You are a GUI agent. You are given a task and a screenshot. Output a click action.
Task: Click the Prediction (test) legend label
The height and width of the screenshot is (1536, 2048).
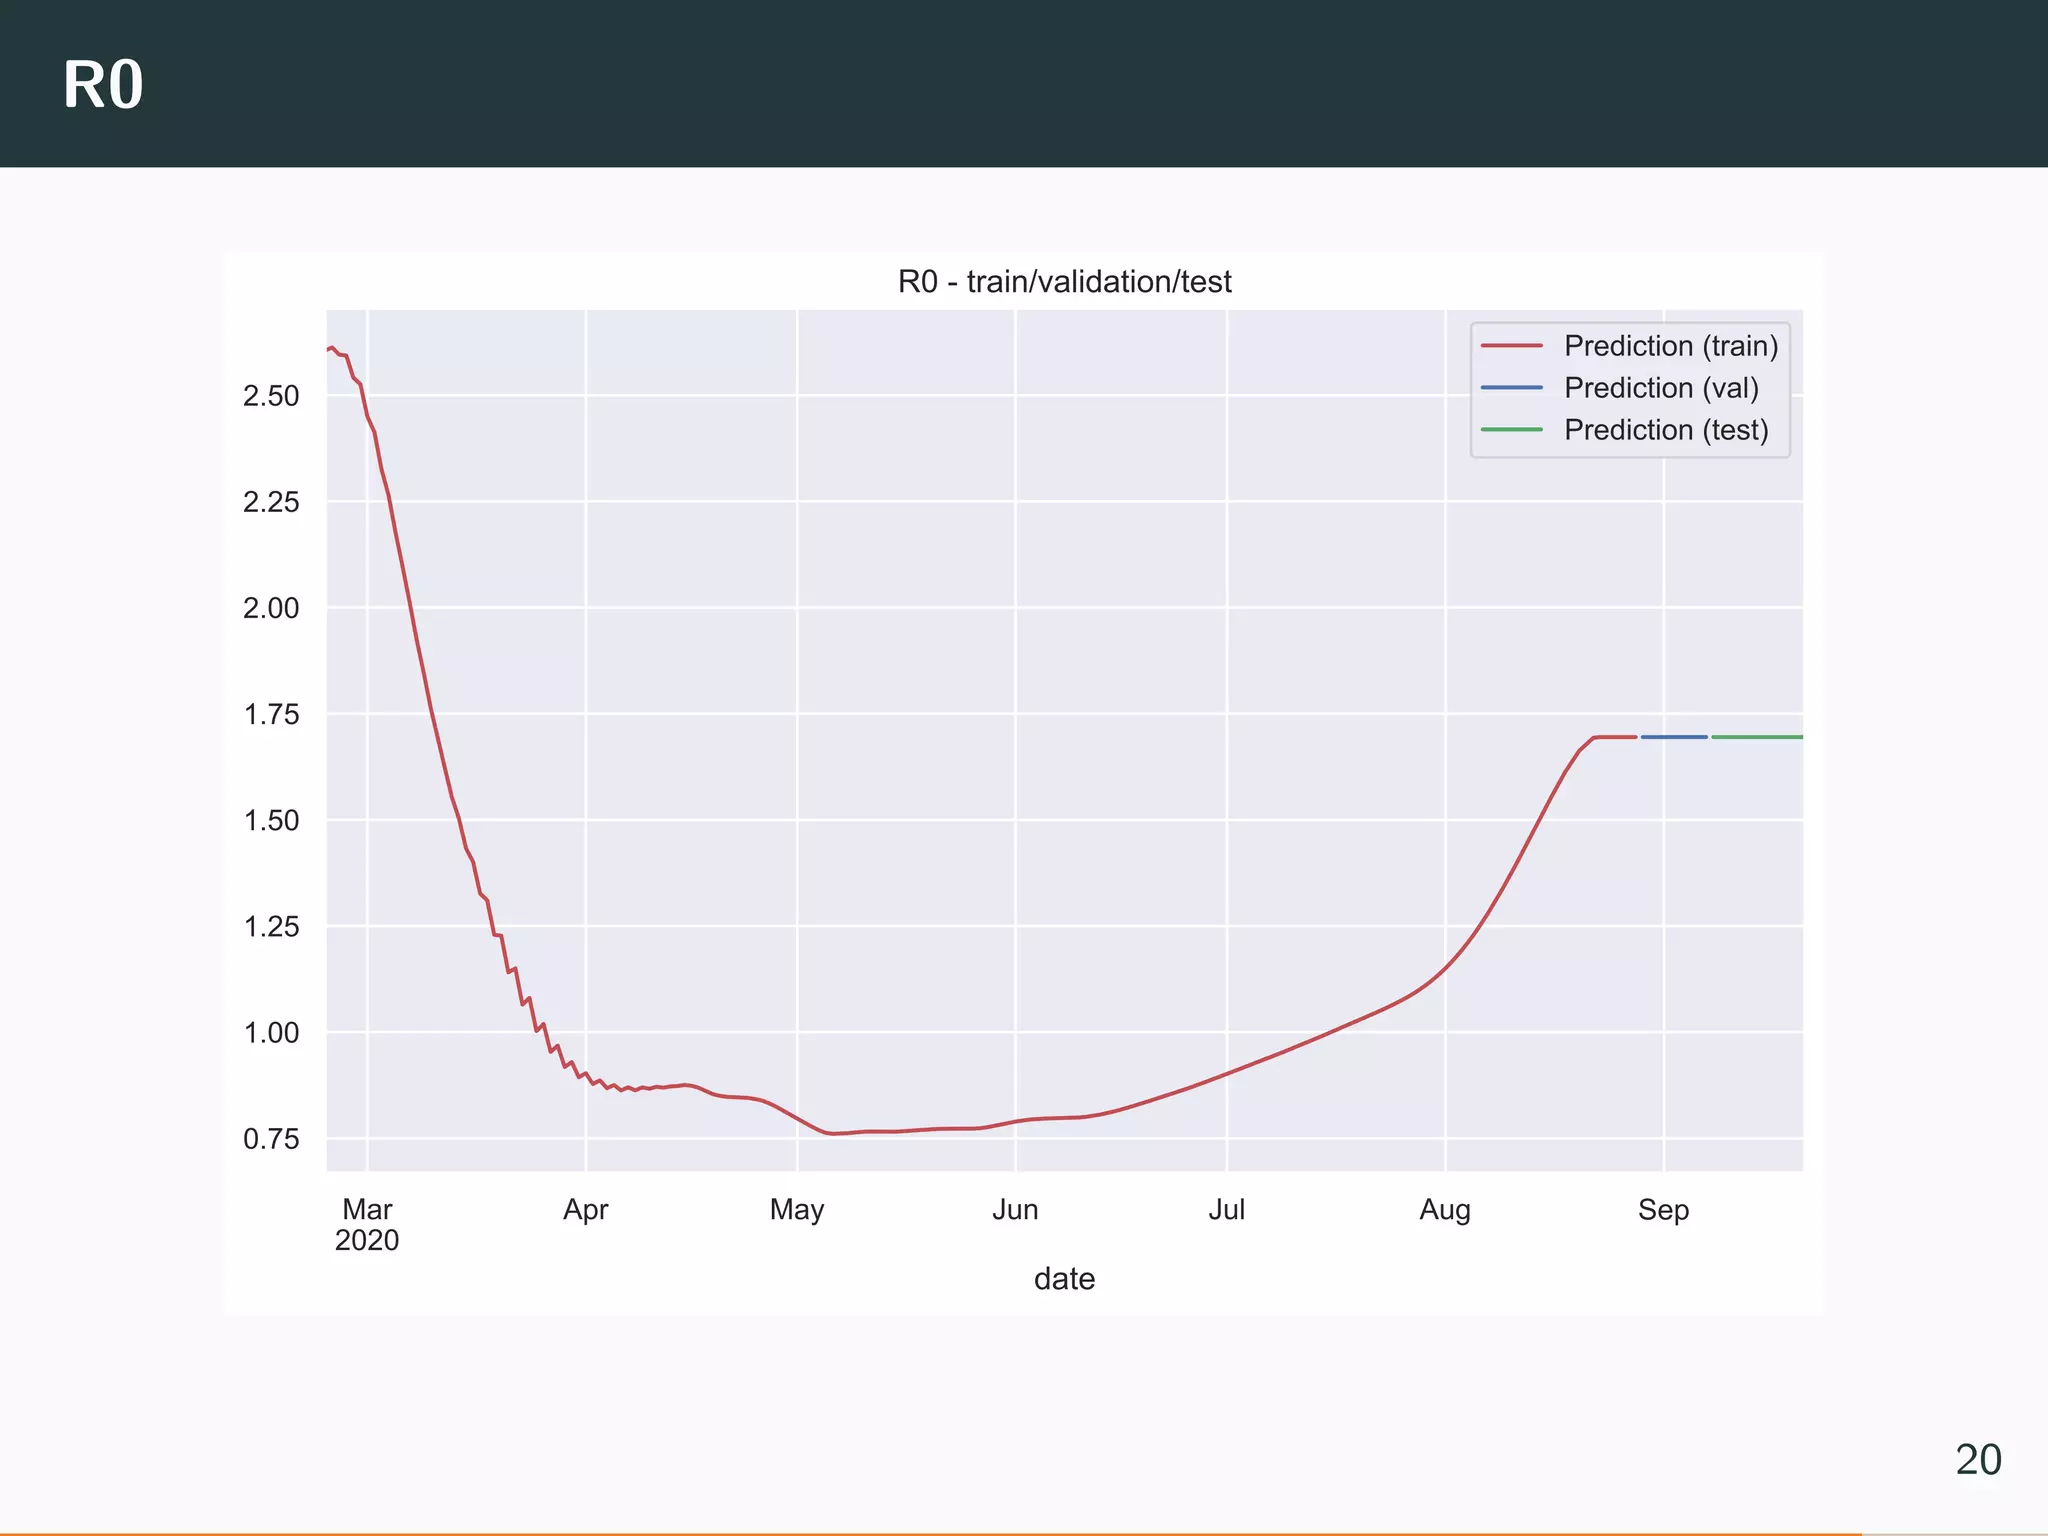click(1666, 430)
